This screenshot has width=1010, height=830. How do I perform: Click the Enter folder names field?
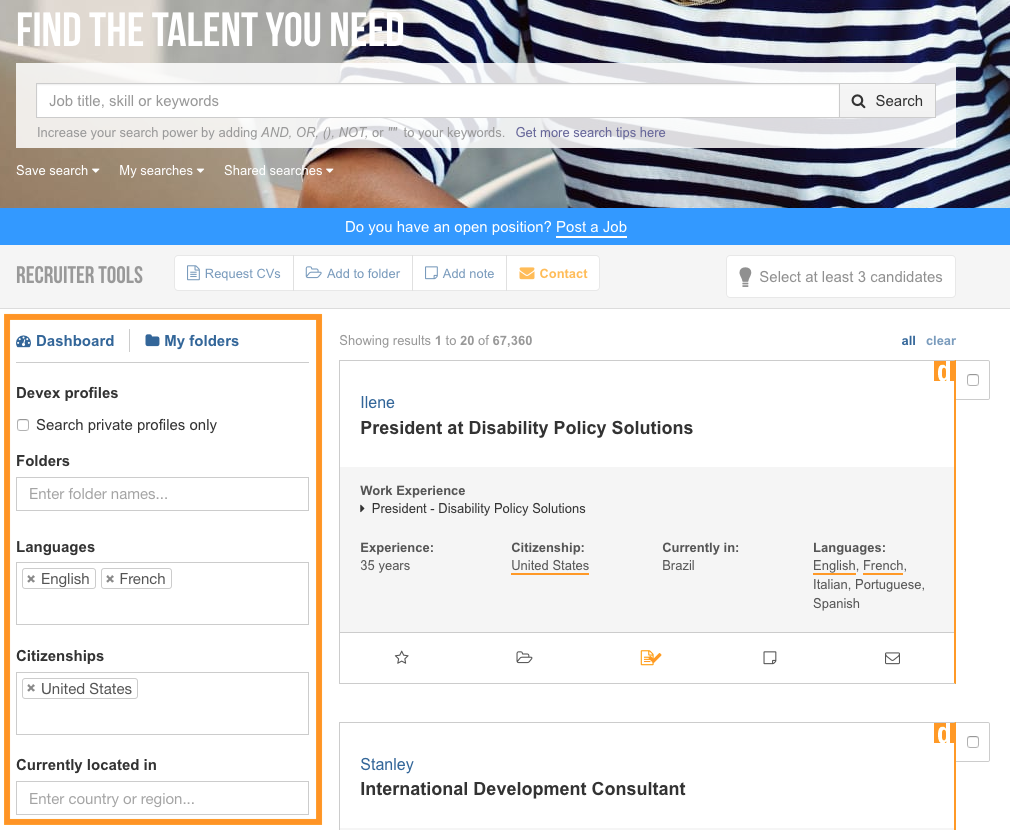click(162, 494)
